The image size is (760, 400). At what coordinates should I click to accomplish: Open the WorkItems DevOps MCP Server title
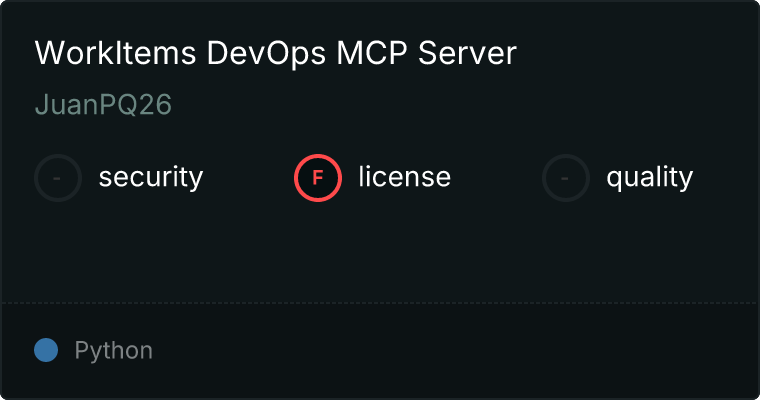pos(275,54)
